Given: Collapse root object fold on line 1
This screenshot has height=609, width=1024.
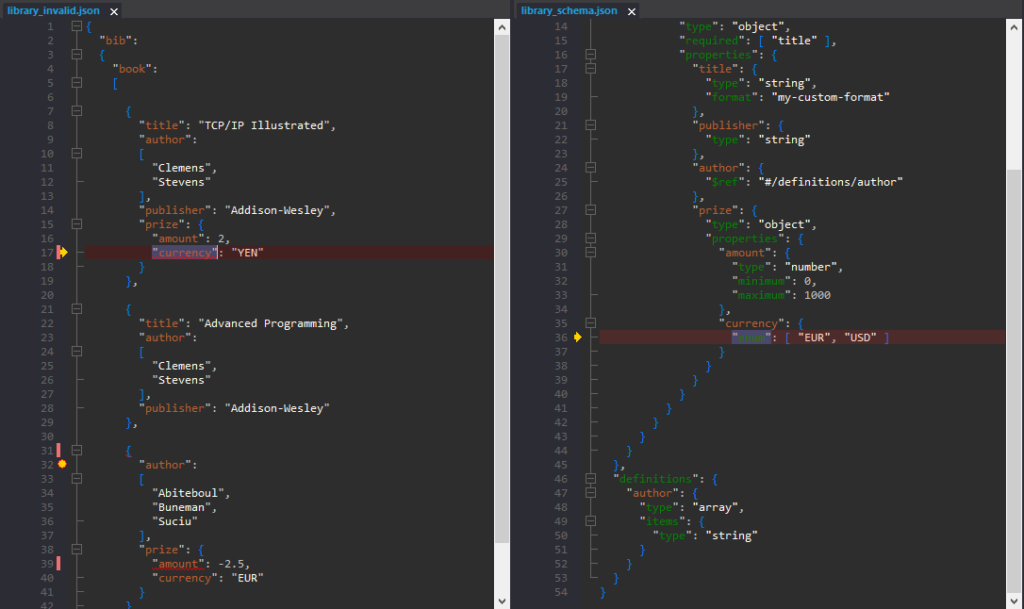Looking at the screenshot, I should pyautogui.click(x=76, y=26).
